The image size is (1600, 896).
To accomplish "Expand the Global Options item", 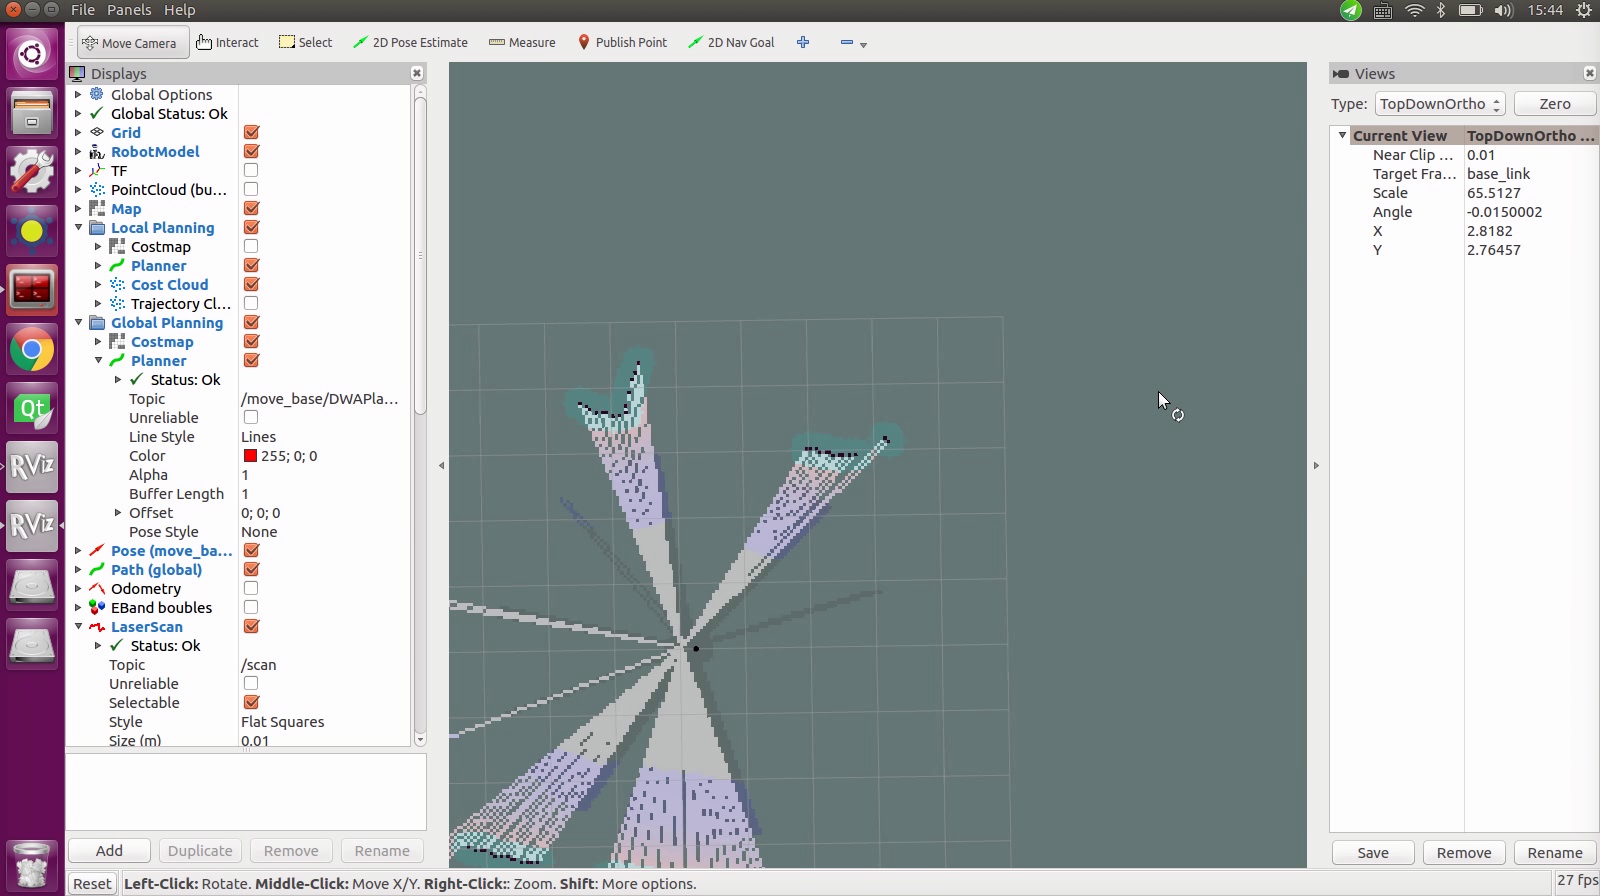I will tap(79, 95).
